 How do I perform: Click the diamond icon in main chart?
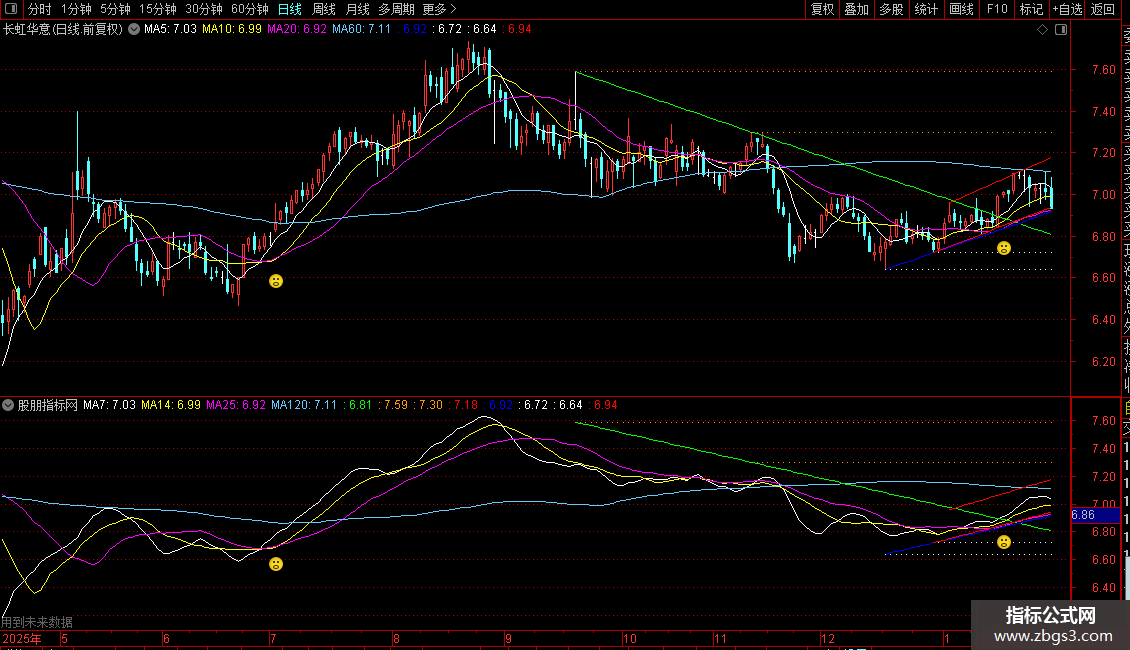tap(1042, 30)
